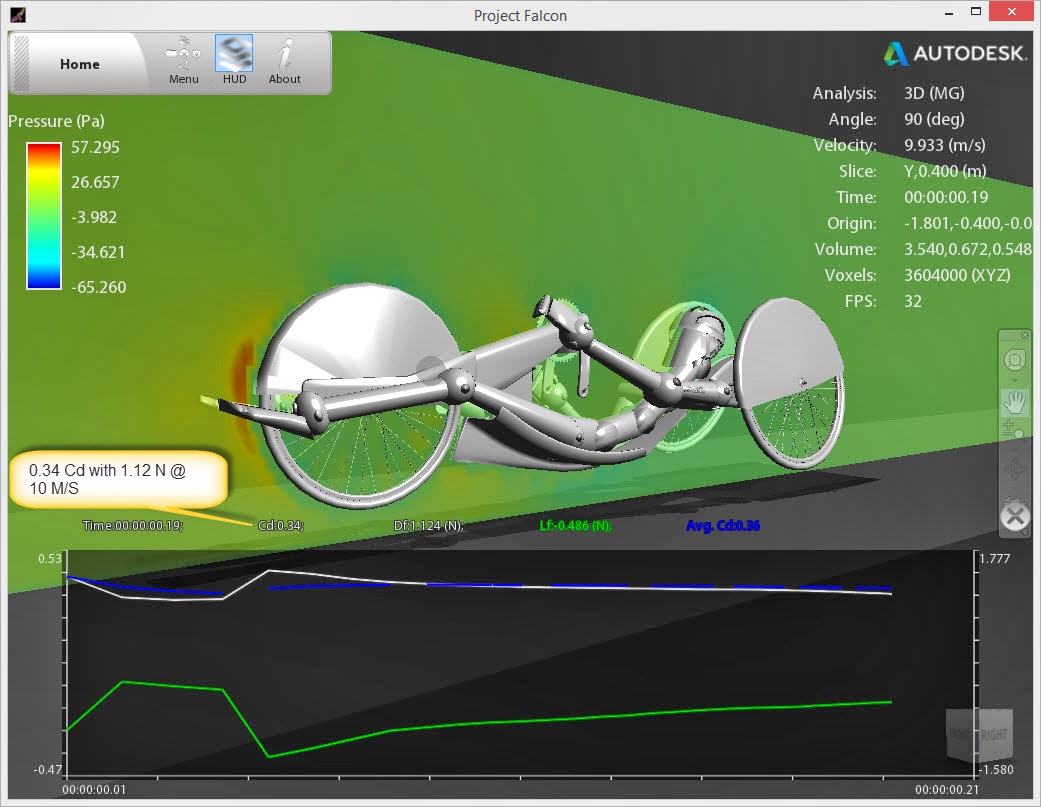Close the navigation bar with small X
Screen dimensions: 1041x807
pos(1024,335)
